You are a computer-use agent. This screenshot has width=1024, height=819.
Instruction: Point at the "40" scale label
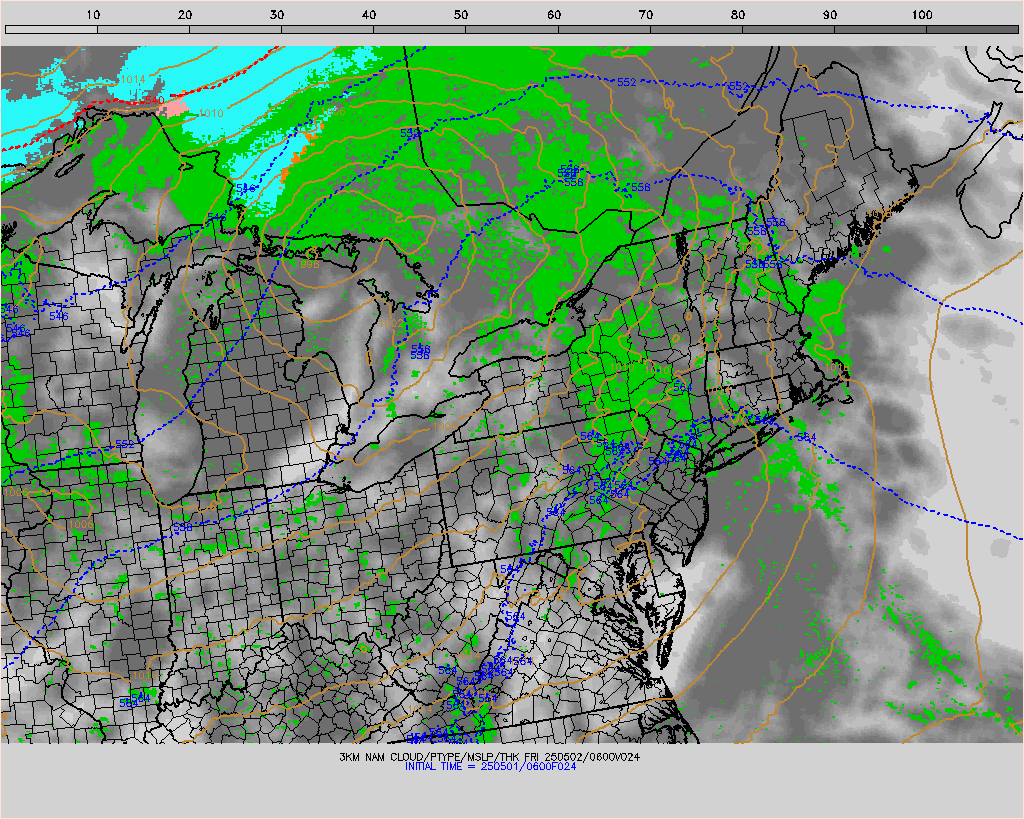coord(370,14)
